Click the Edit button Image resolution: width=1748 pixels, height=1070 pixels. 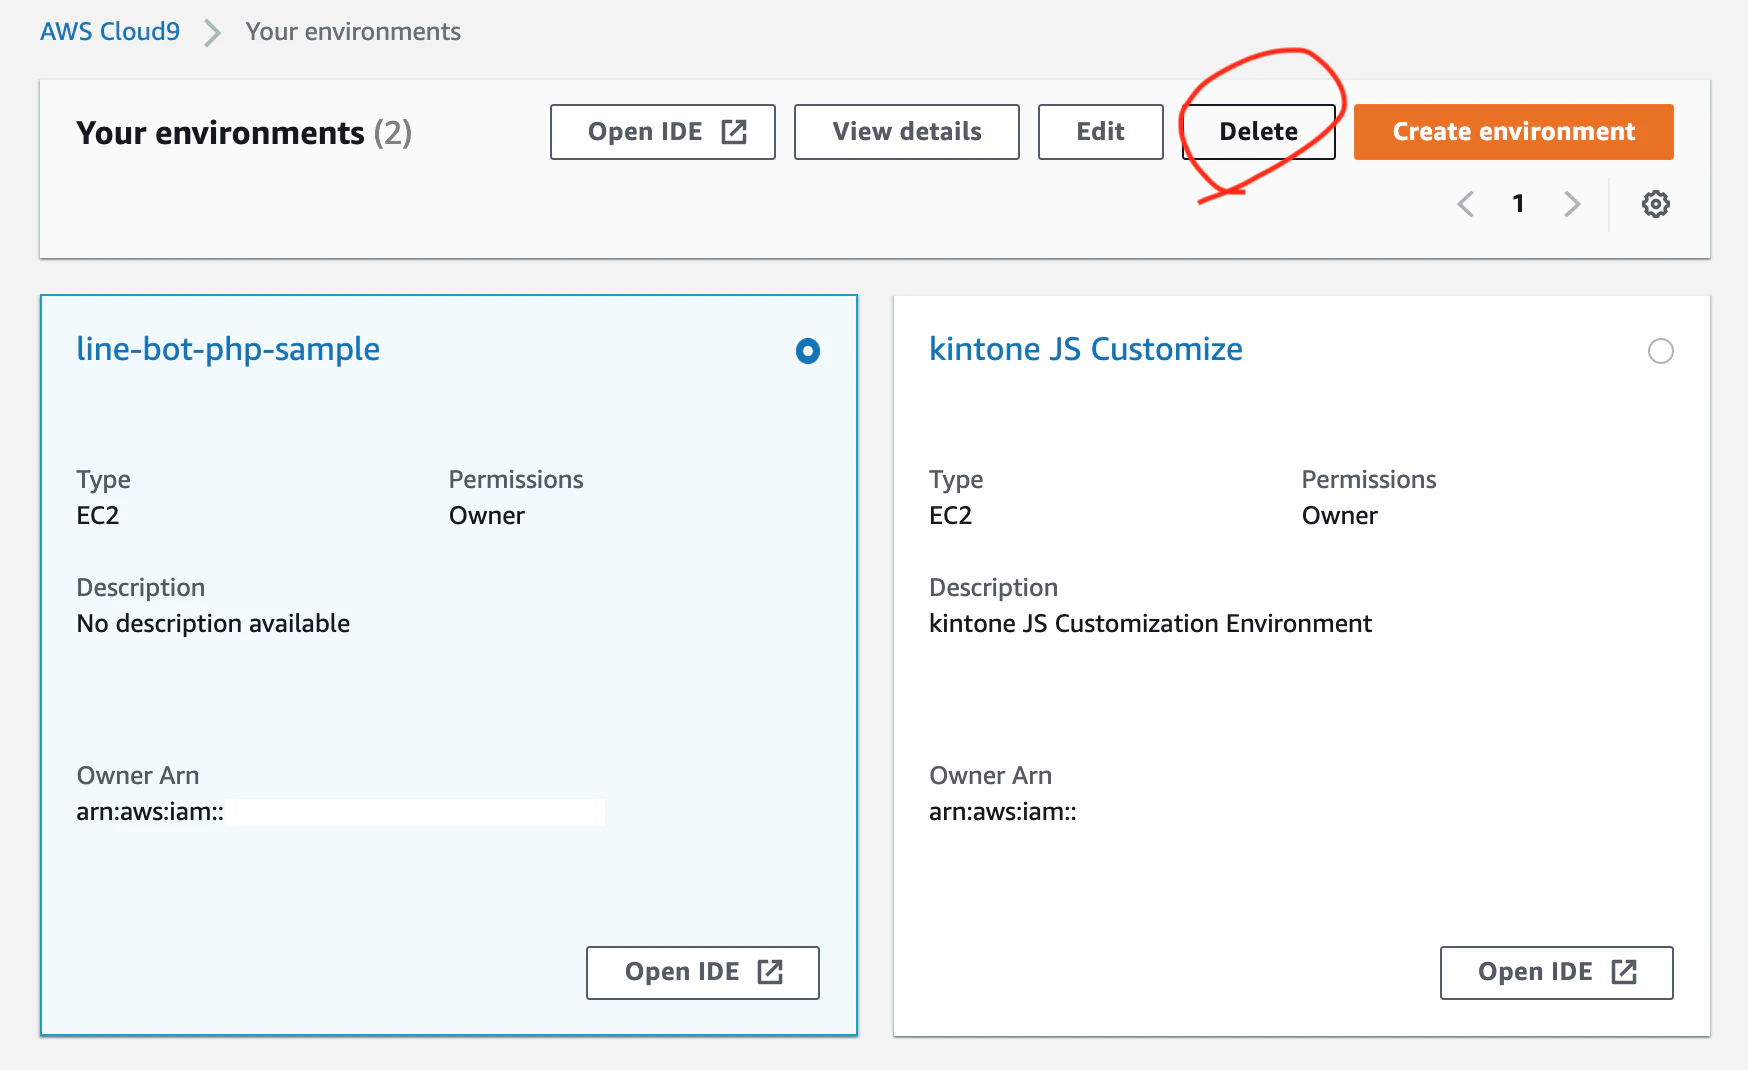[x=1101, y=132]
